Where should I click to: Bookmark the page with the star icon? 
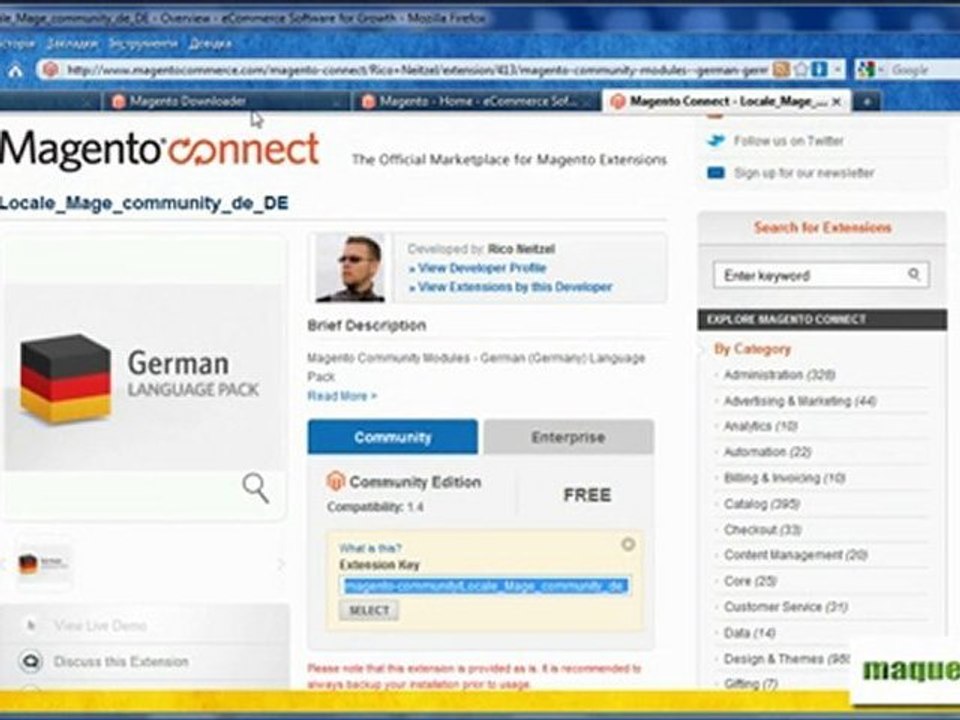[801, 70]
